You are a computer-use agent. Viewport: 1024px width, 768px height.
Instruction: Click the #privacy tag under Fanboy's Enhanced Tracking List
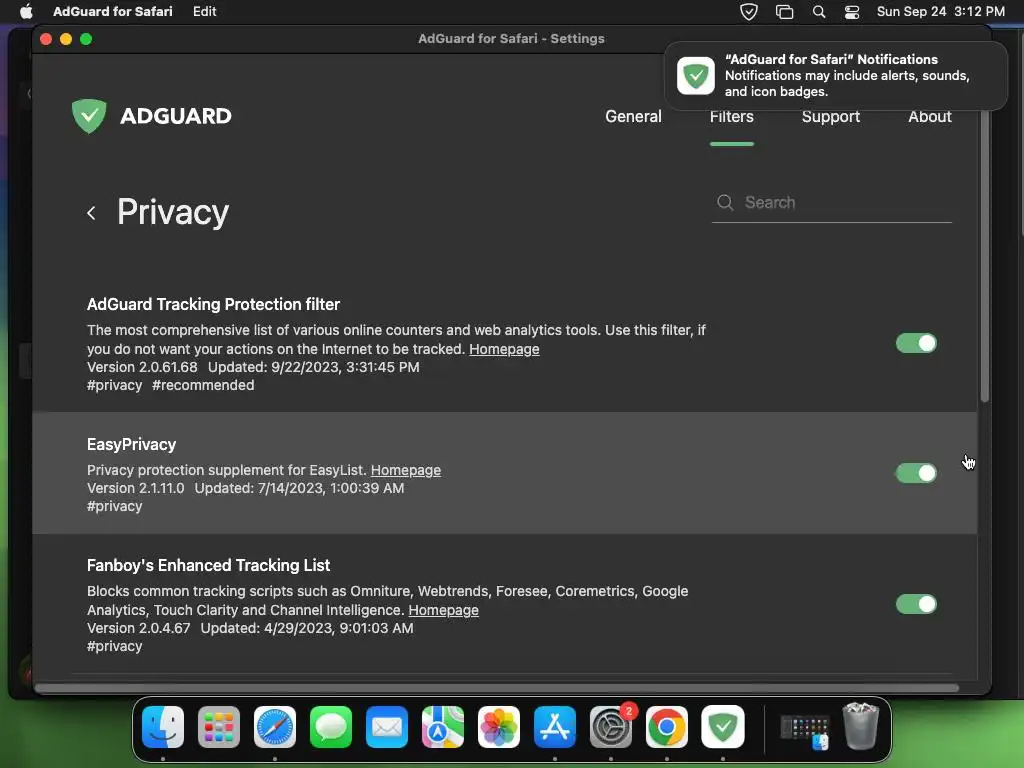[114, 646]
